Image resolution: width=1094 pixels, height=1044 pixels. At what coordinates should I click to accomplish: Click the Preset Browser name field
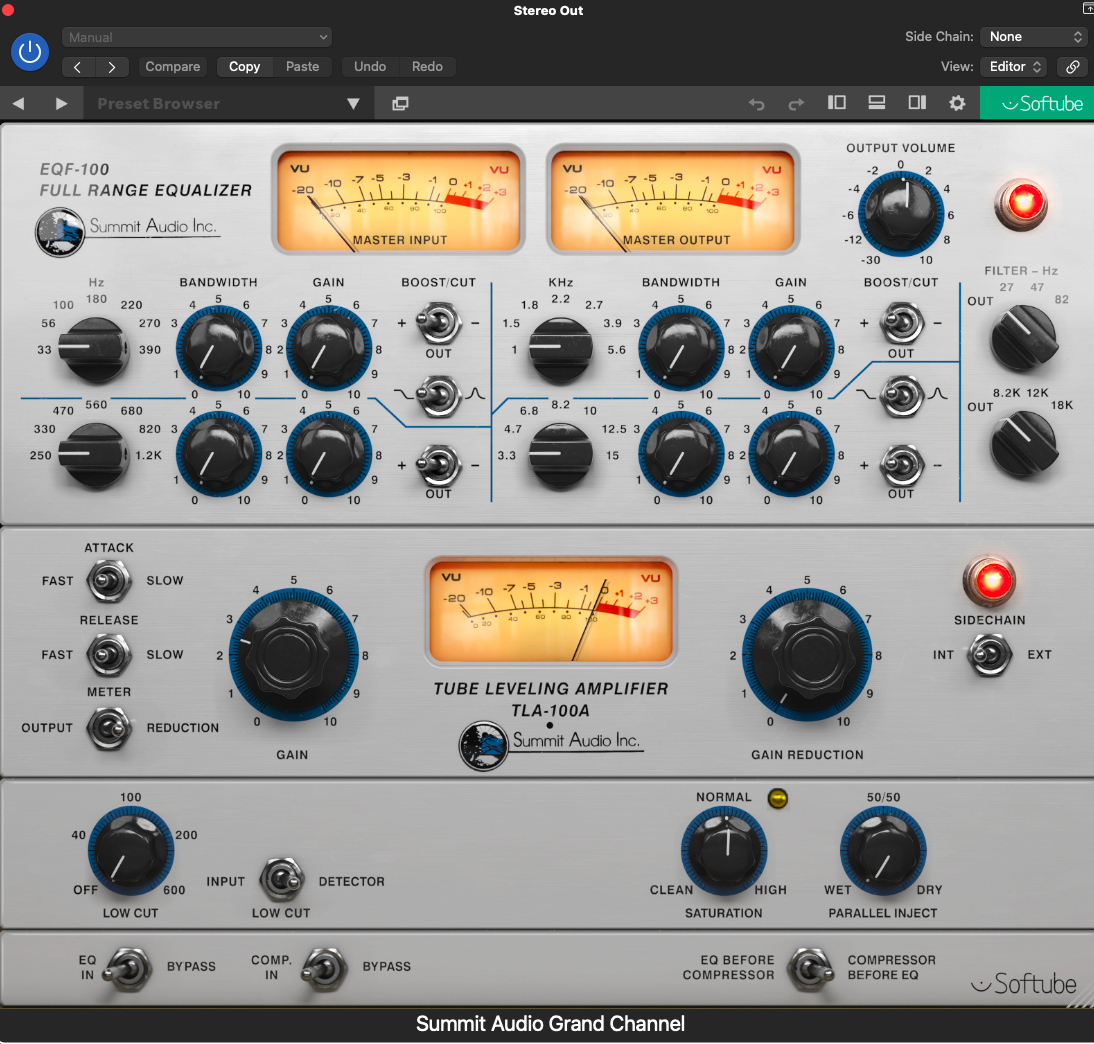click(x=220, y=104)
